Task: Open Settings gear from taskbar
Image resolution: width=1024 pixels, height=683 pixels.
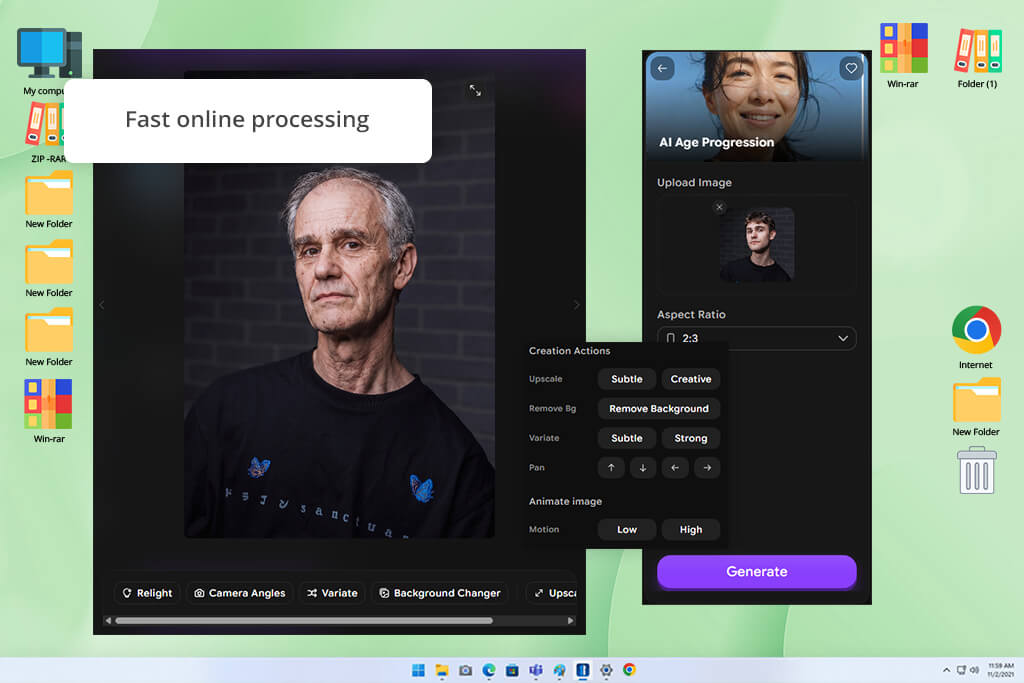Action: (x=606, y=670)
